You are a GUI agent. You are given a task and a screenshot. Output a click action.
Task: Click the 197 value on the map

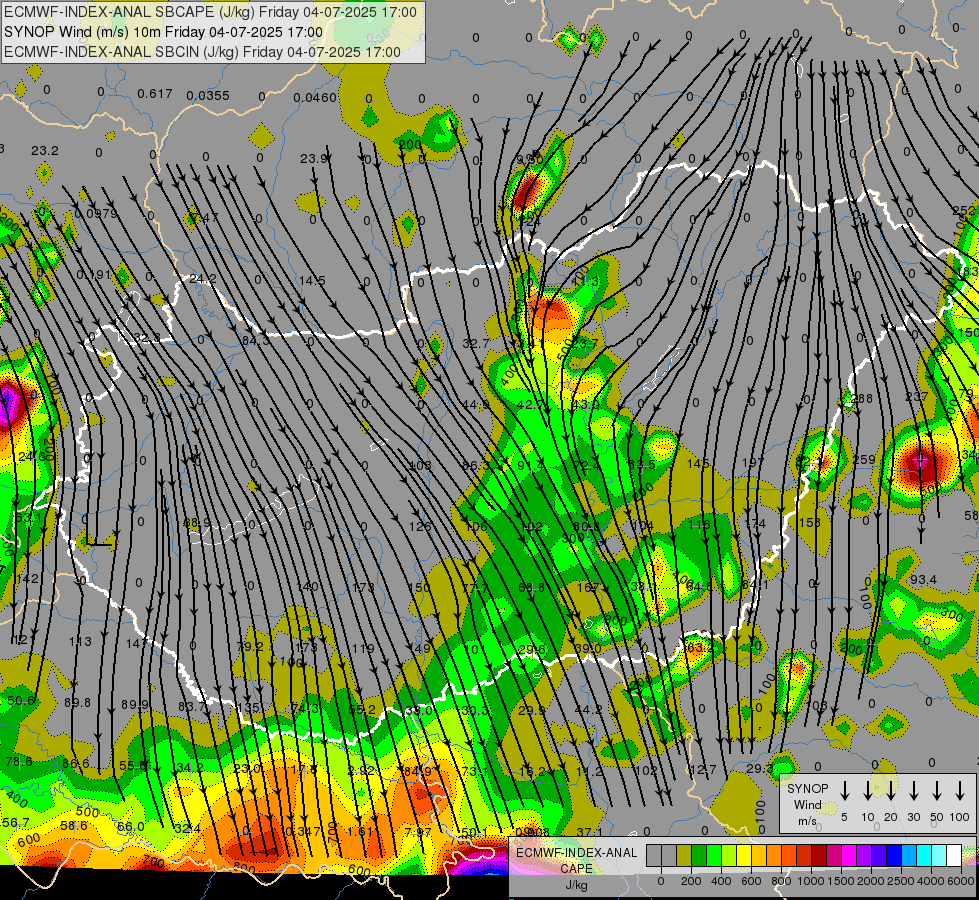tap(753, 462)
